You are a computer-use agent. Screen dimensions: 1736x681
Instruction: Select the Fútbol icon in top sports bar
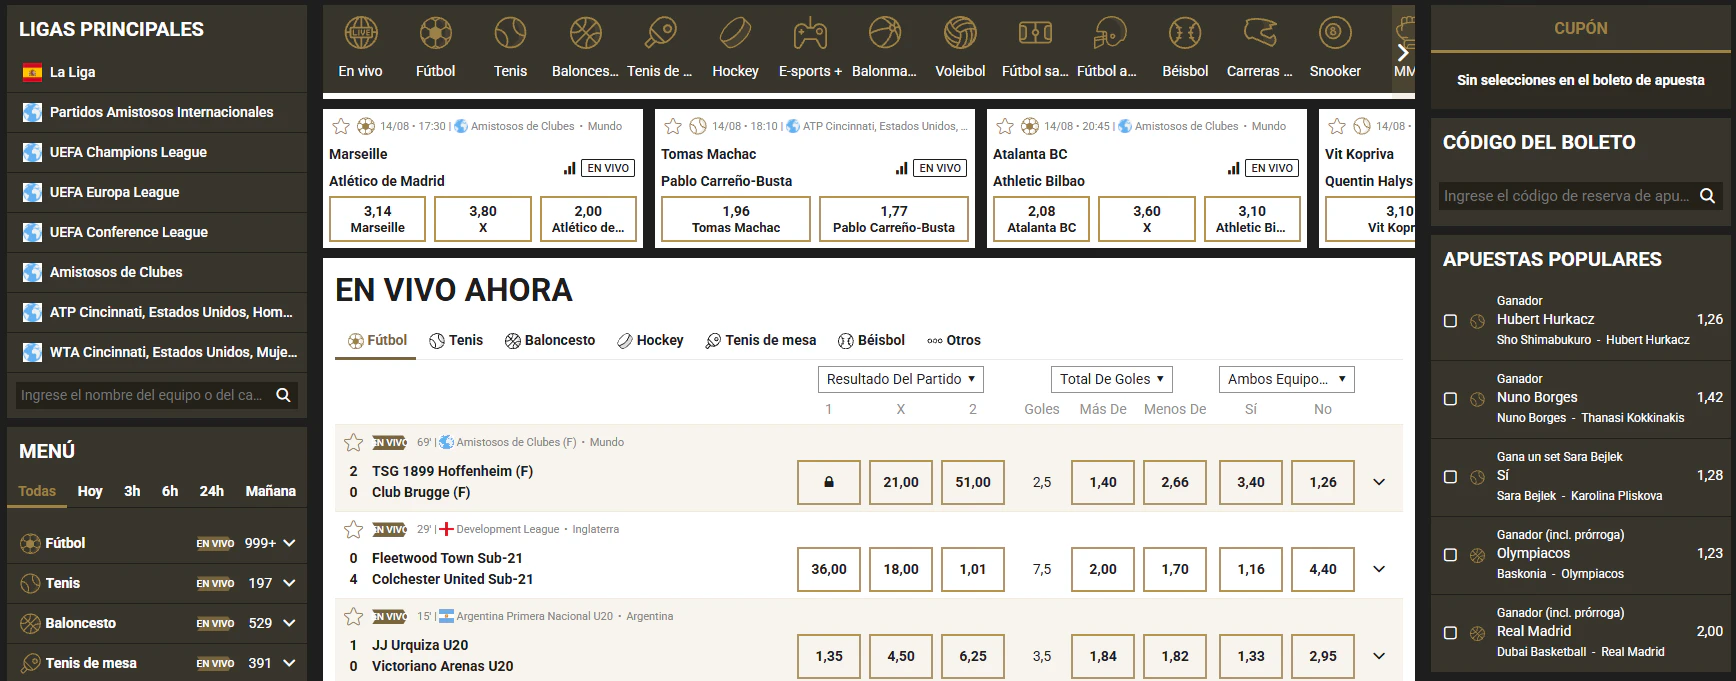[436, 34]
